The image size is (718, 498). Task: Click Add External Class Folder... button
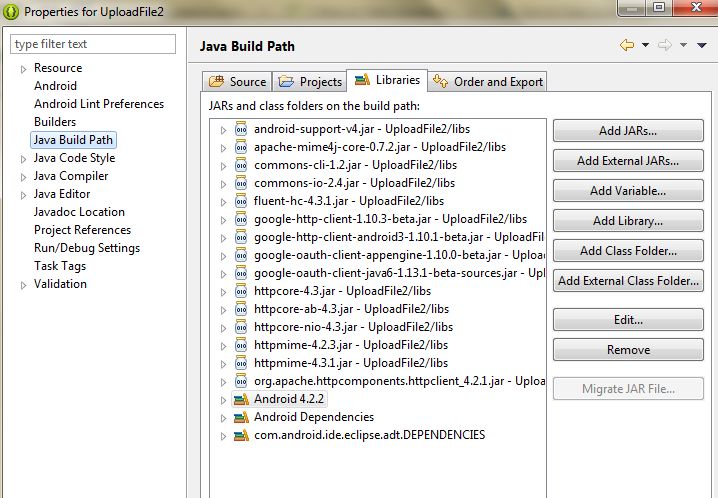click(628, 281)
